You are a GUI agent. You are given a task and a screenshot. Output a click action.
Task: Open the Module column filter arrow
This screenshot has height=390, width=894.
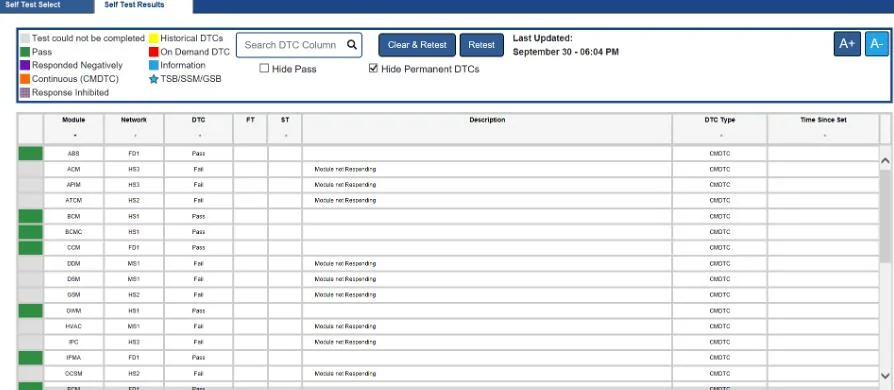(74, 136)
